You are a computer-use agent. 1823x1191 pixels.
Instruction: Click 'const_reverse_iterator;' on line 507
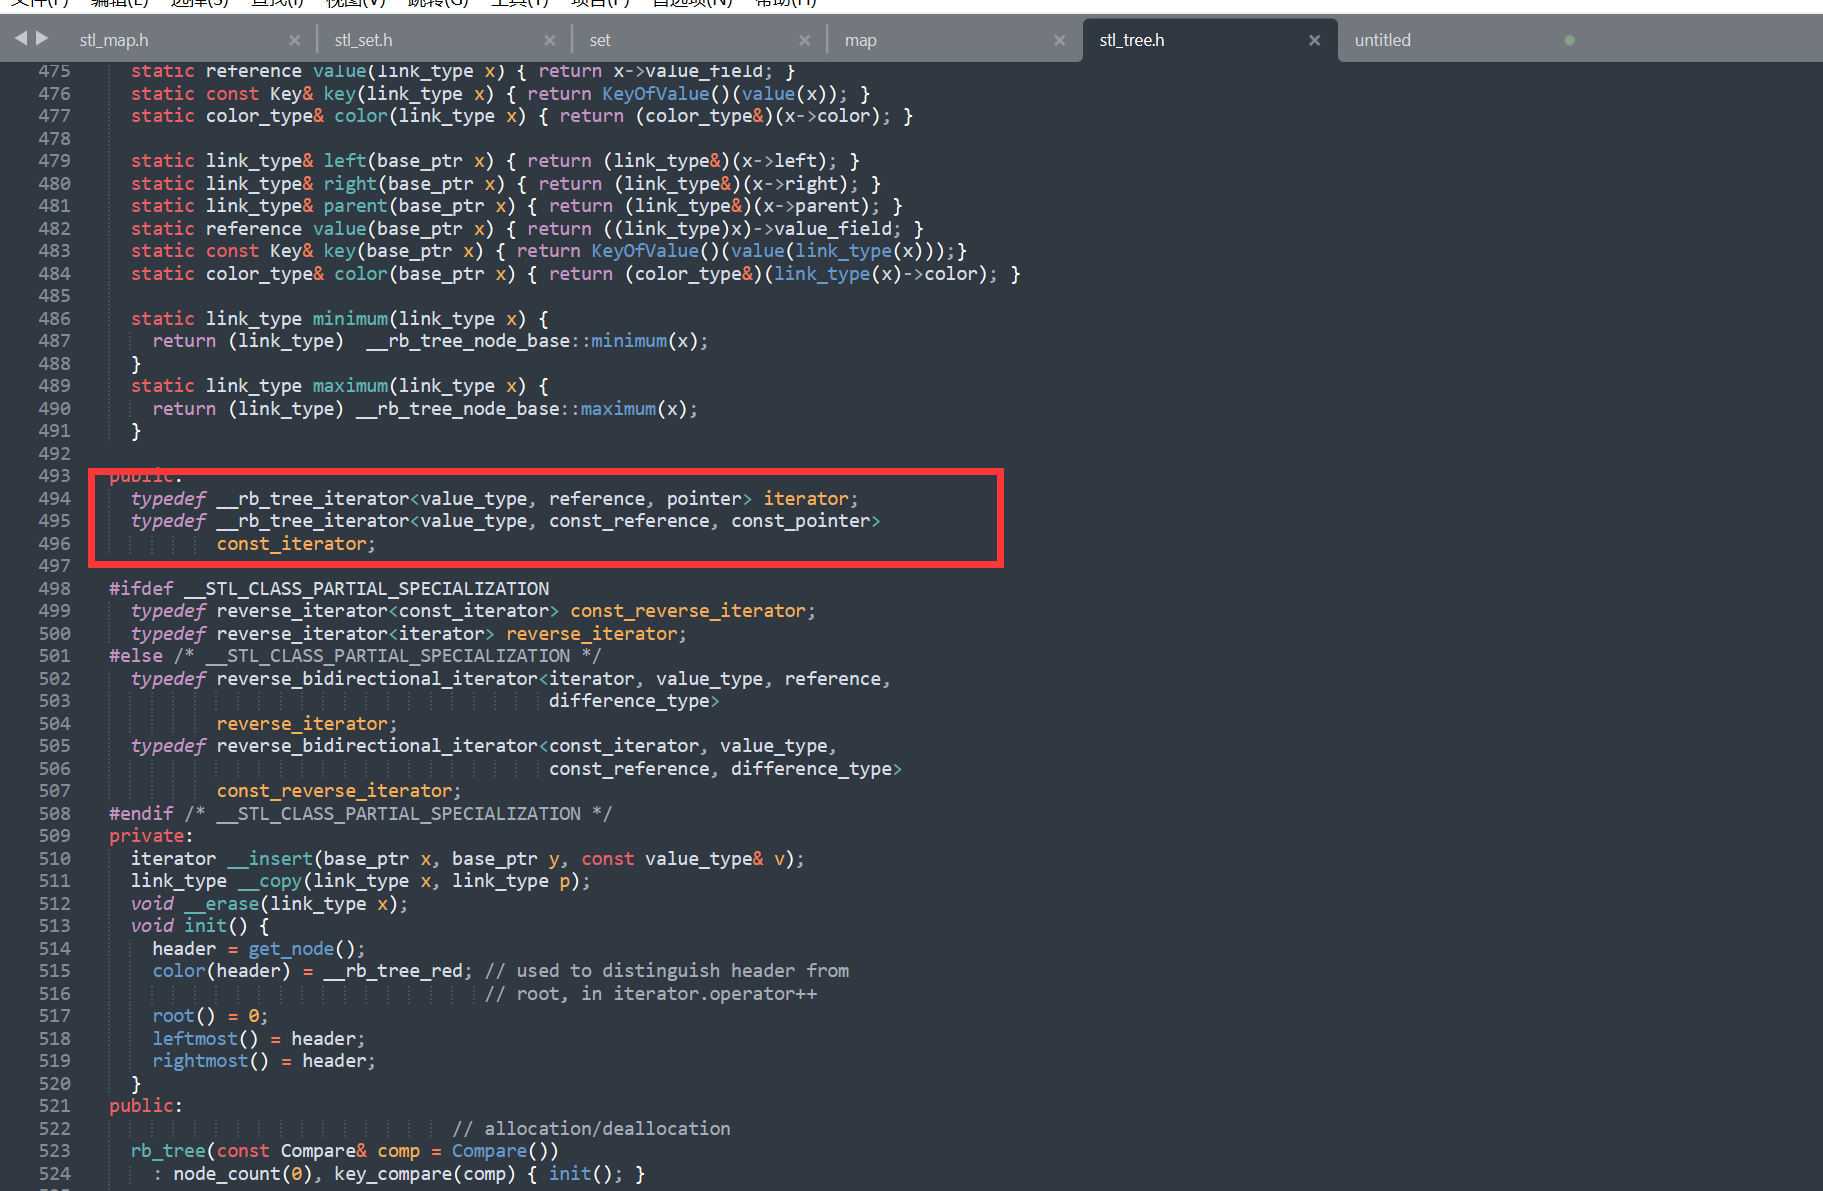tap(339, 791)
